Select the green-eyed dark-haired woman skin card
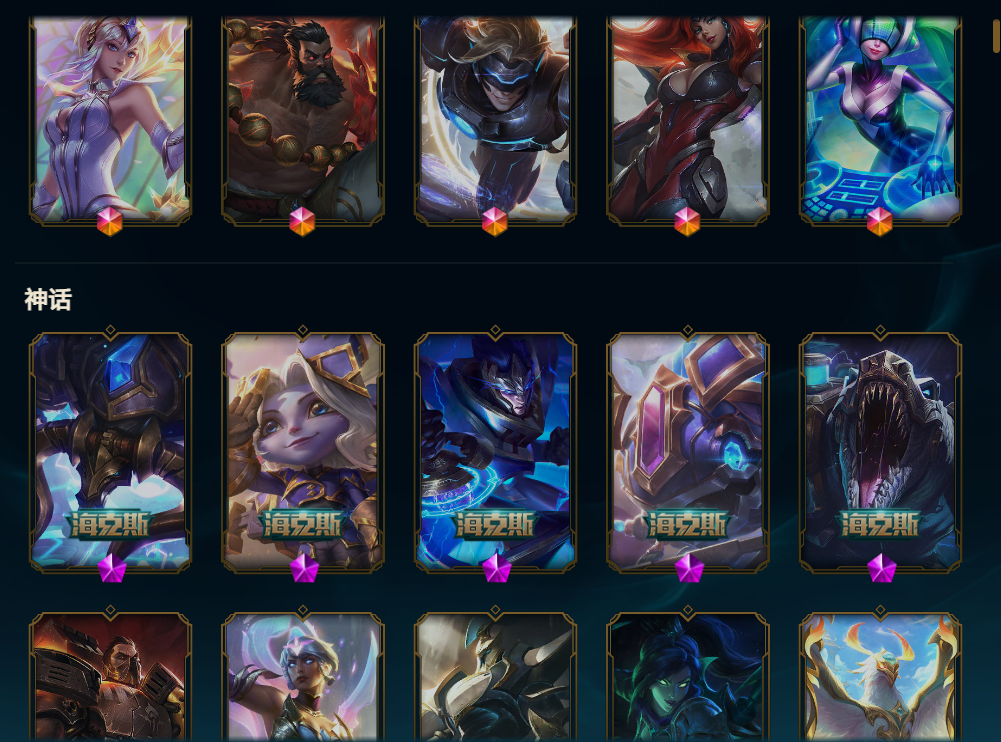The height and width of the screenshot is (742, 1001). [x=688, y=677]
